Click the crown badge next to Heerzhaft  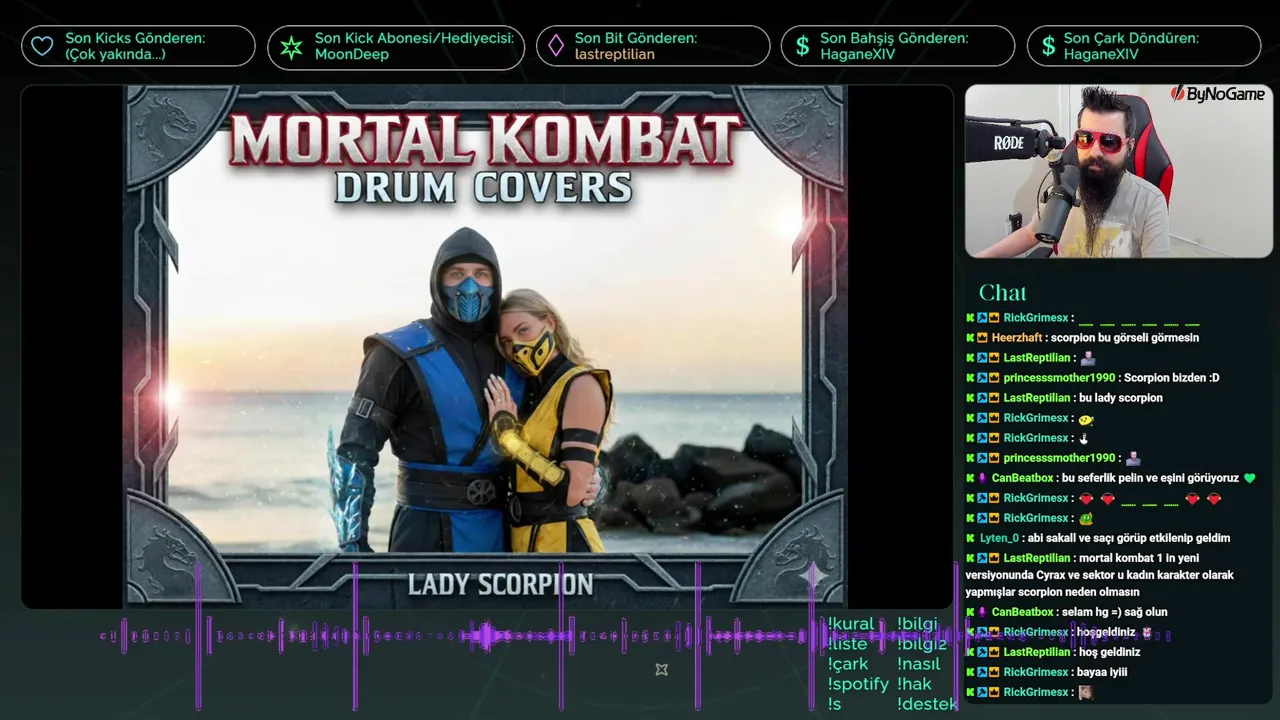(x=982, y=338)
